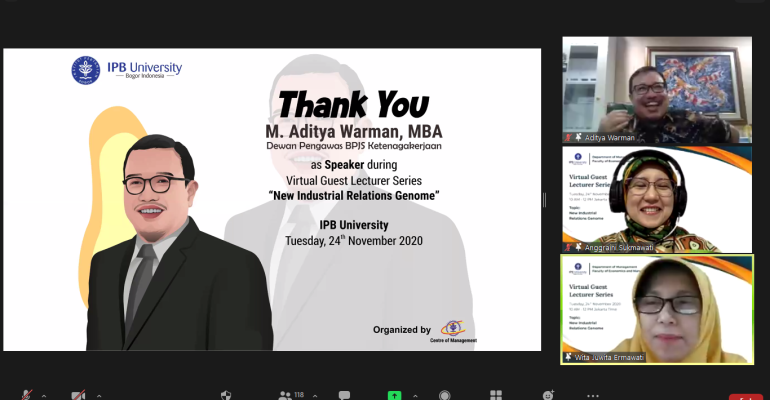The width and height of the screenshot is (770, 400).
Task: Click the Record circle icon
Action: click(x=444, y=395)
